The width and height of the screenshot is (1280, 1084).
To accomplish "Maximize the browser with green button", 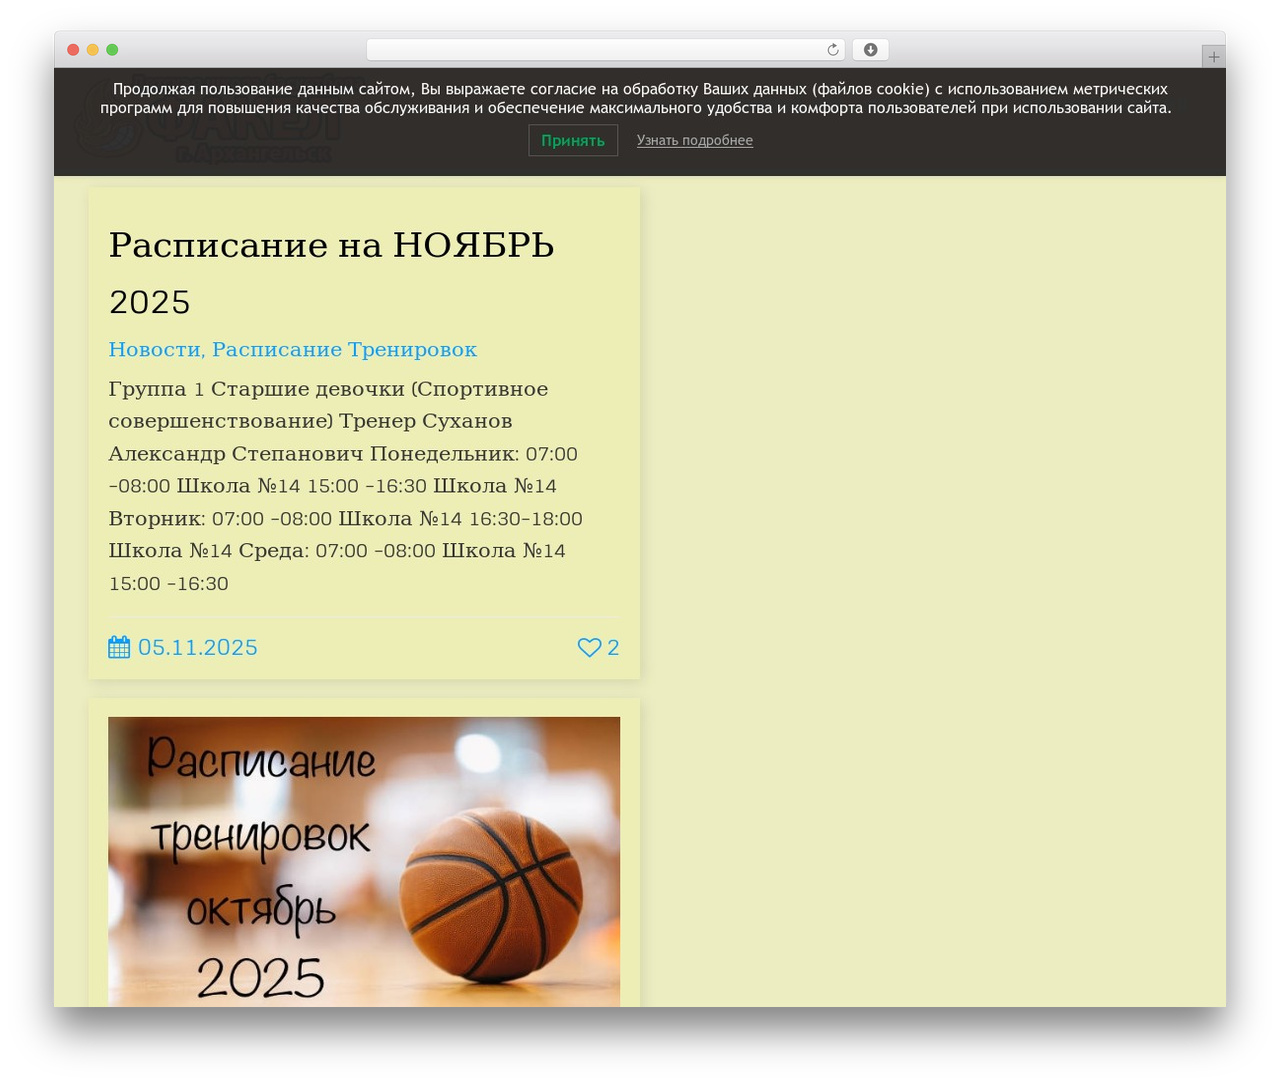I will [112, 50].
